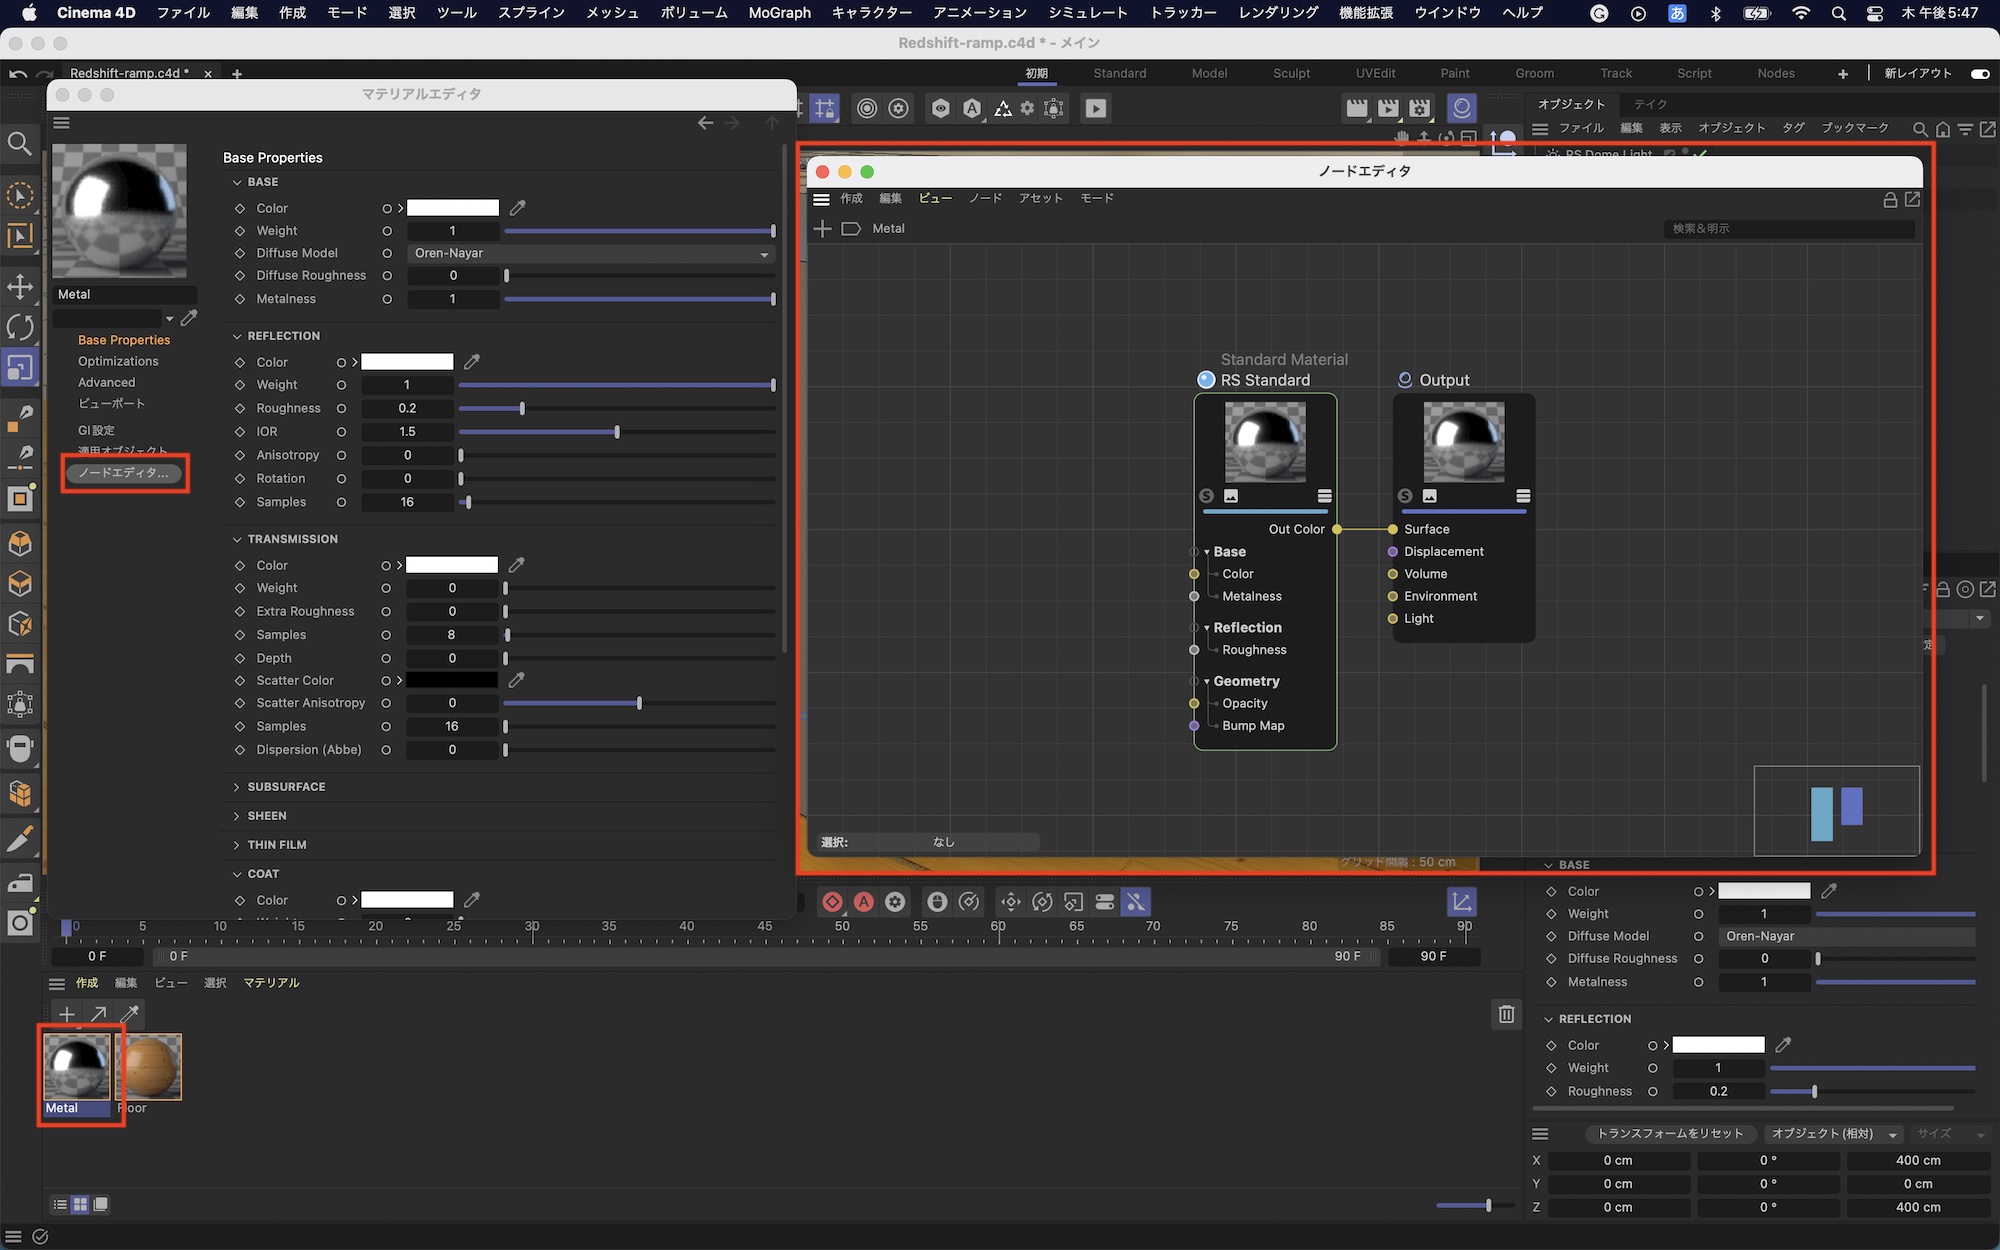Click add node plus icon beside Metal
The width and height of the screenshot is (2000, 1250).
click(822, 229)
